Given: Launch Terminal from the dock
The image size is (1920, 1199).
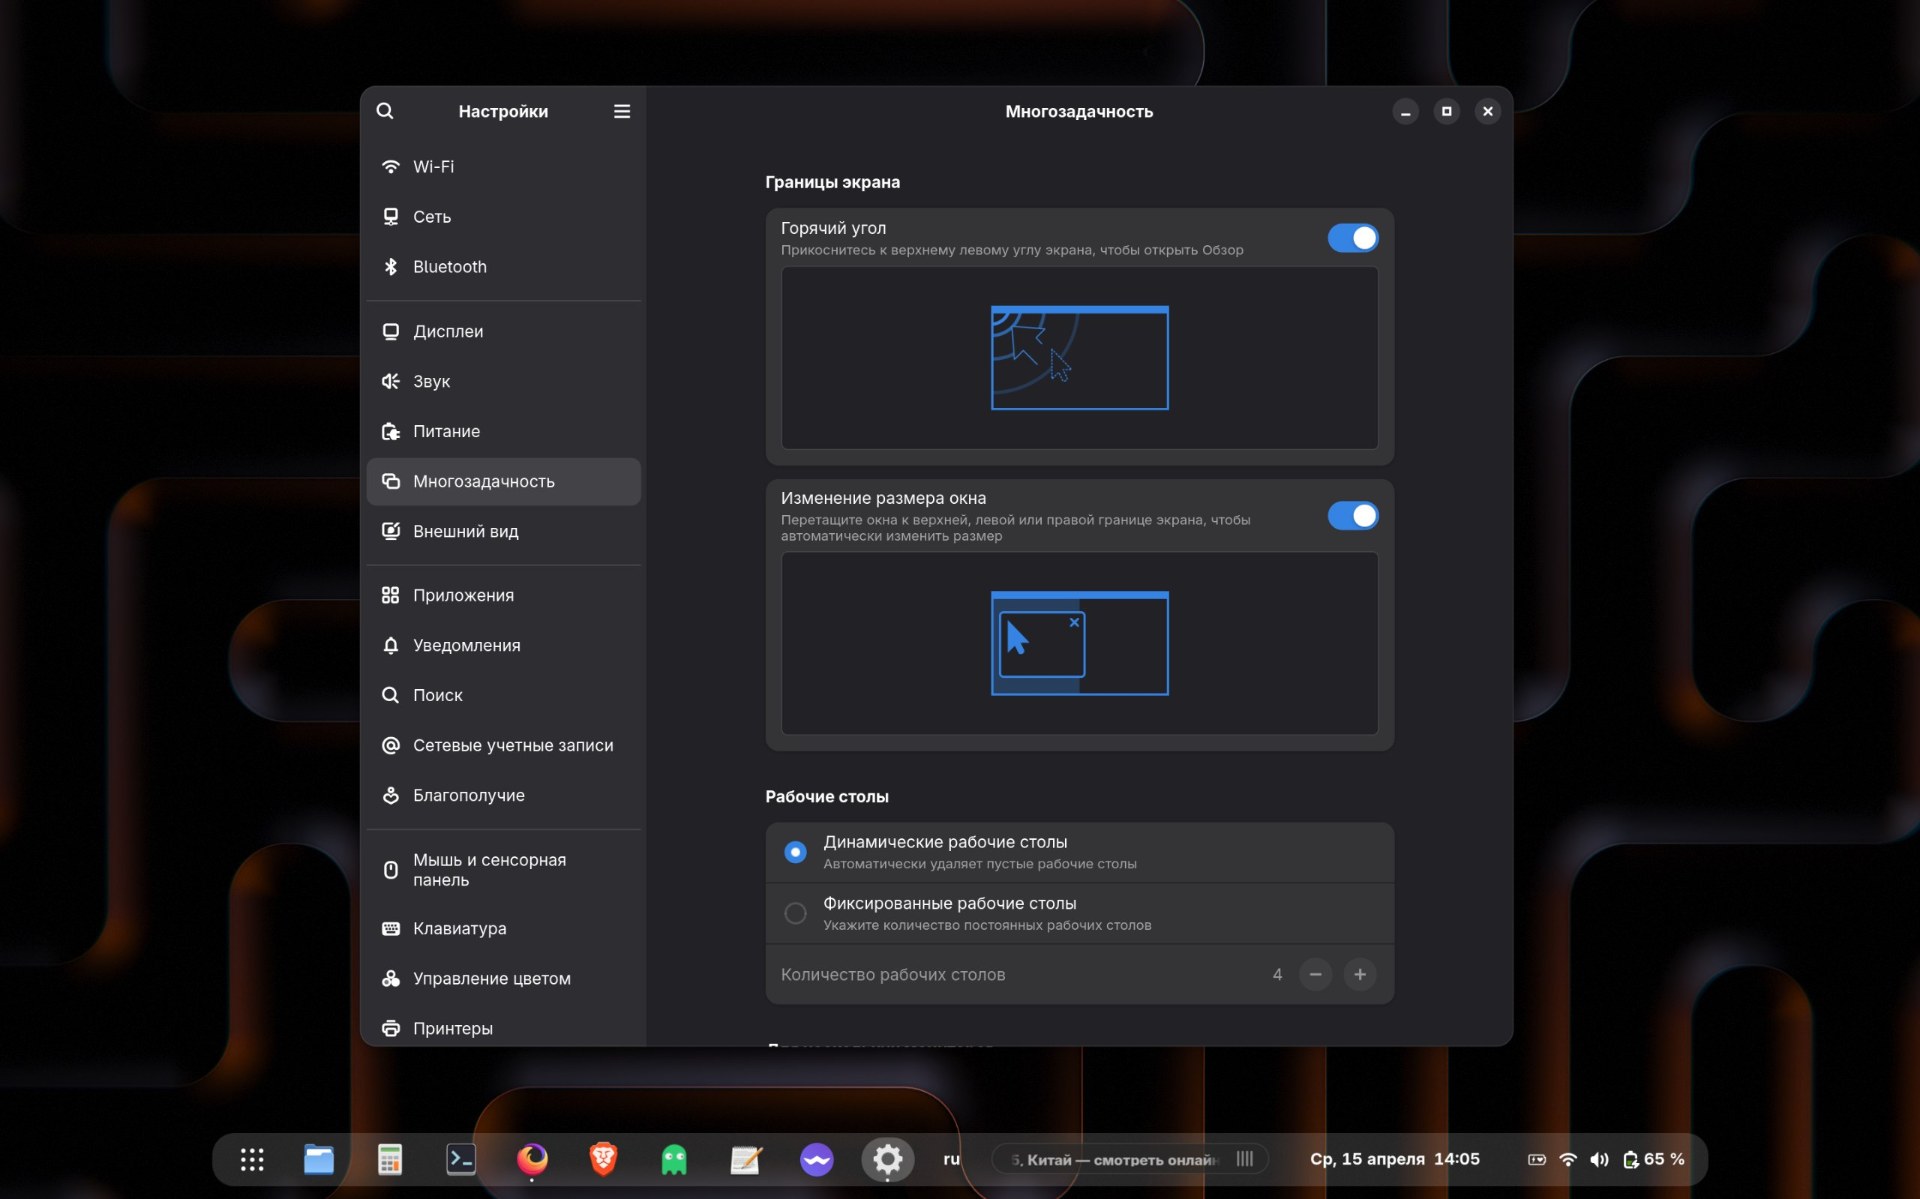Looking at the screenshot, I should pyautogui.click(x=461, y=1159).
